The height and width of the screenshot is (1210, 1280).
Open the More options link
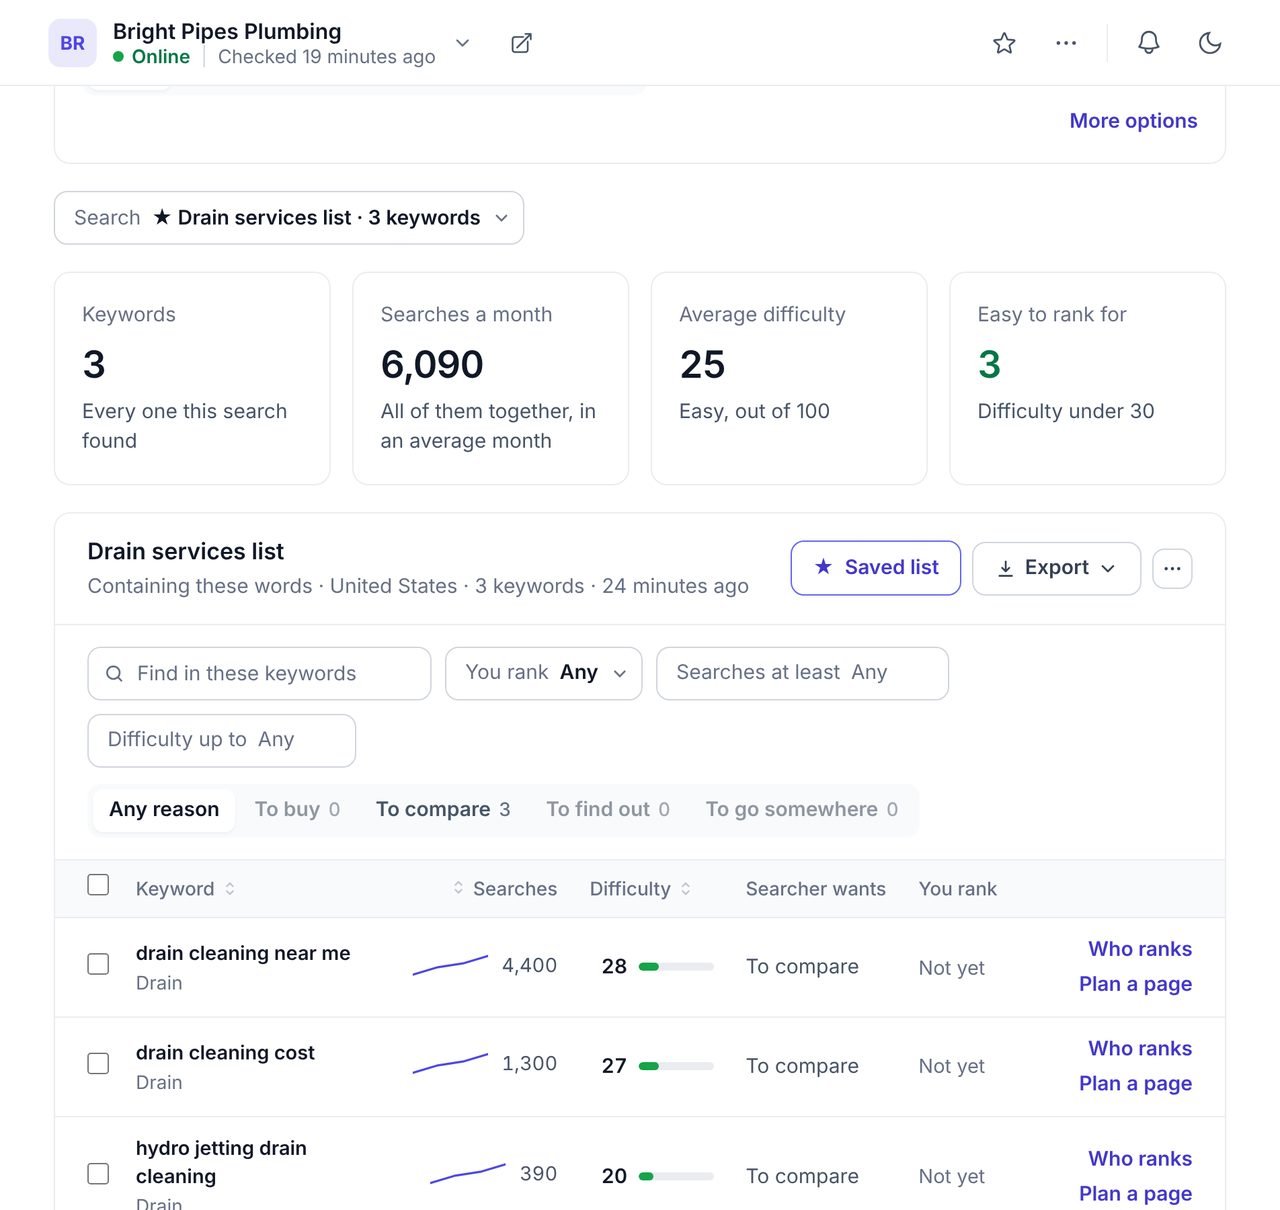click(1133, 121)
